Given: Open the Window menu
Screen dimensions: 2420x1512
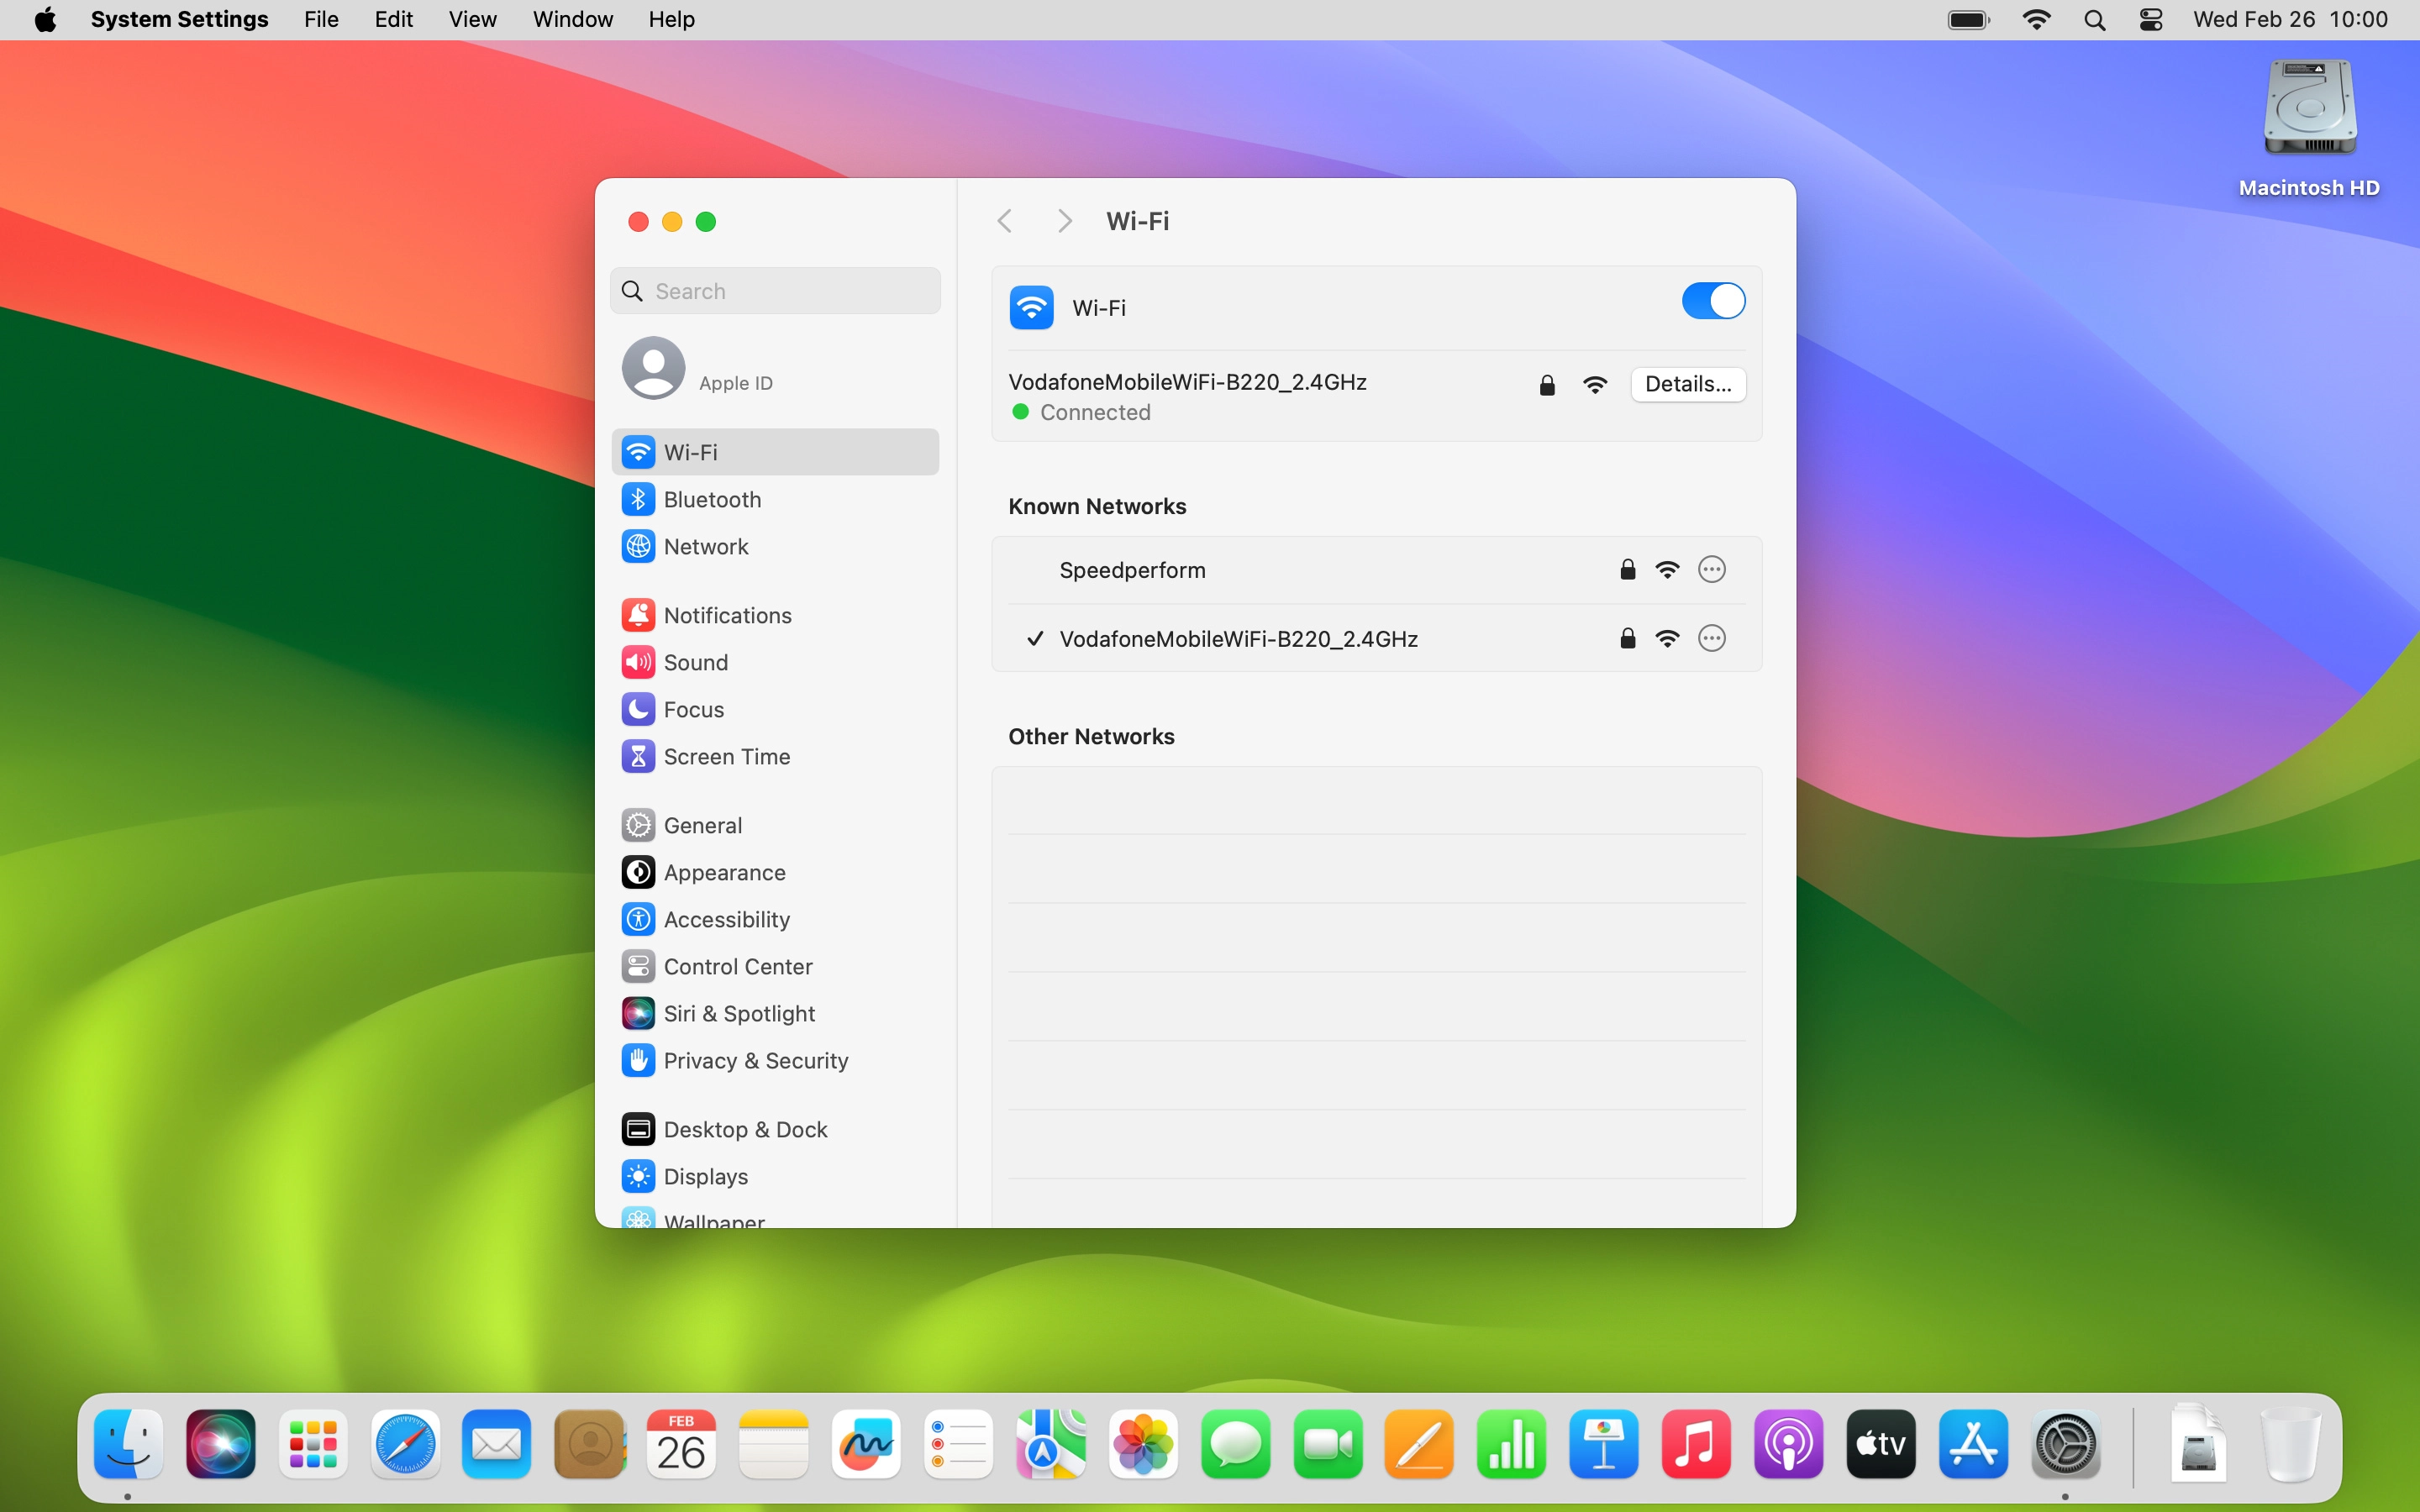Looking at the screenshot, I should [571, 19].
